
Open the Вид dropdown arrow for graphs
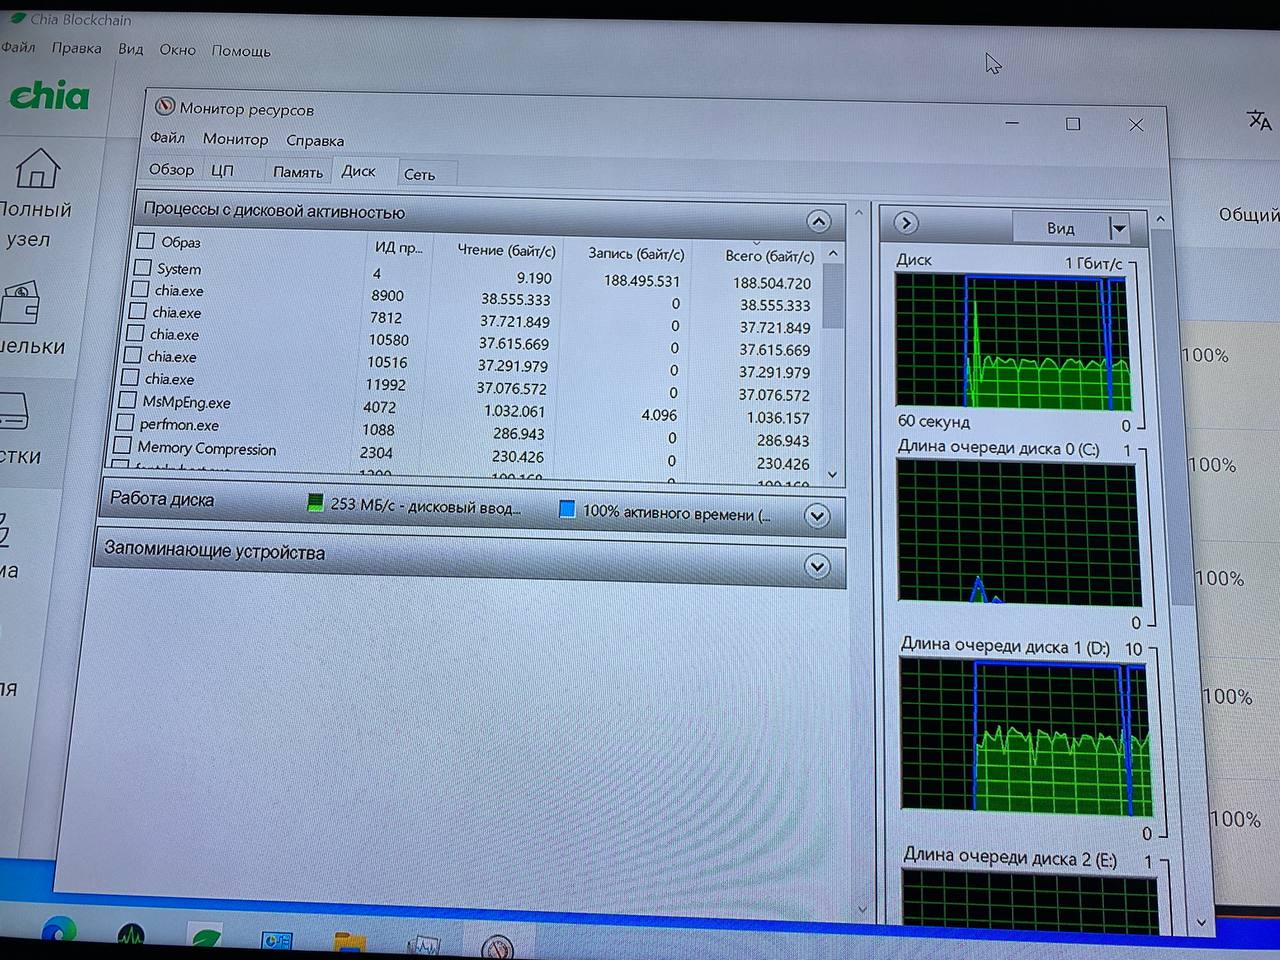(x=1119, y=229)
